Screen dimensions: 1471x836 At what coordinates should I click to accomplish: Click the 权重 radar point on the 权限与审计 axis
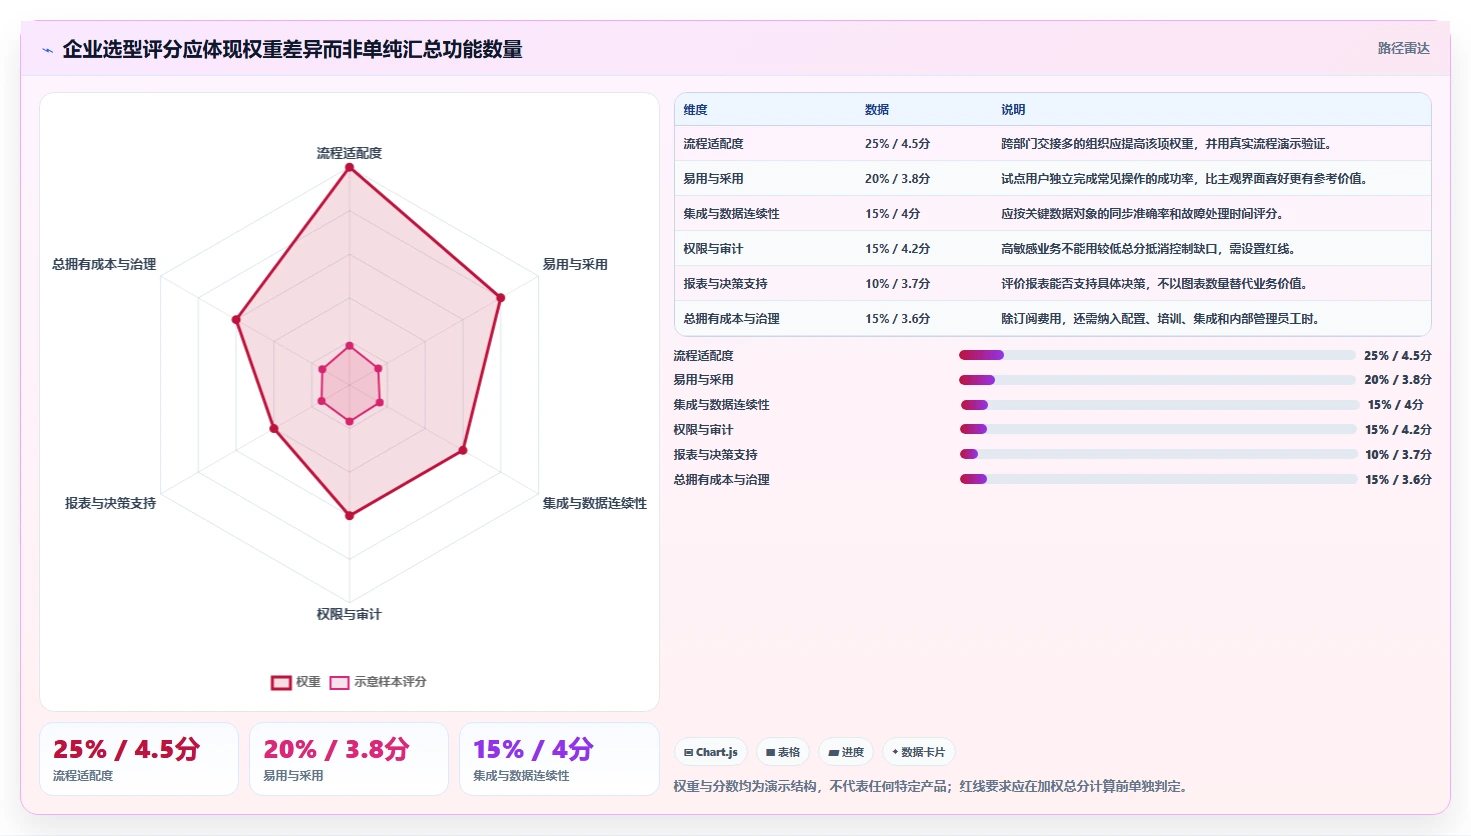pyautogui.click(x=349, y=515)
